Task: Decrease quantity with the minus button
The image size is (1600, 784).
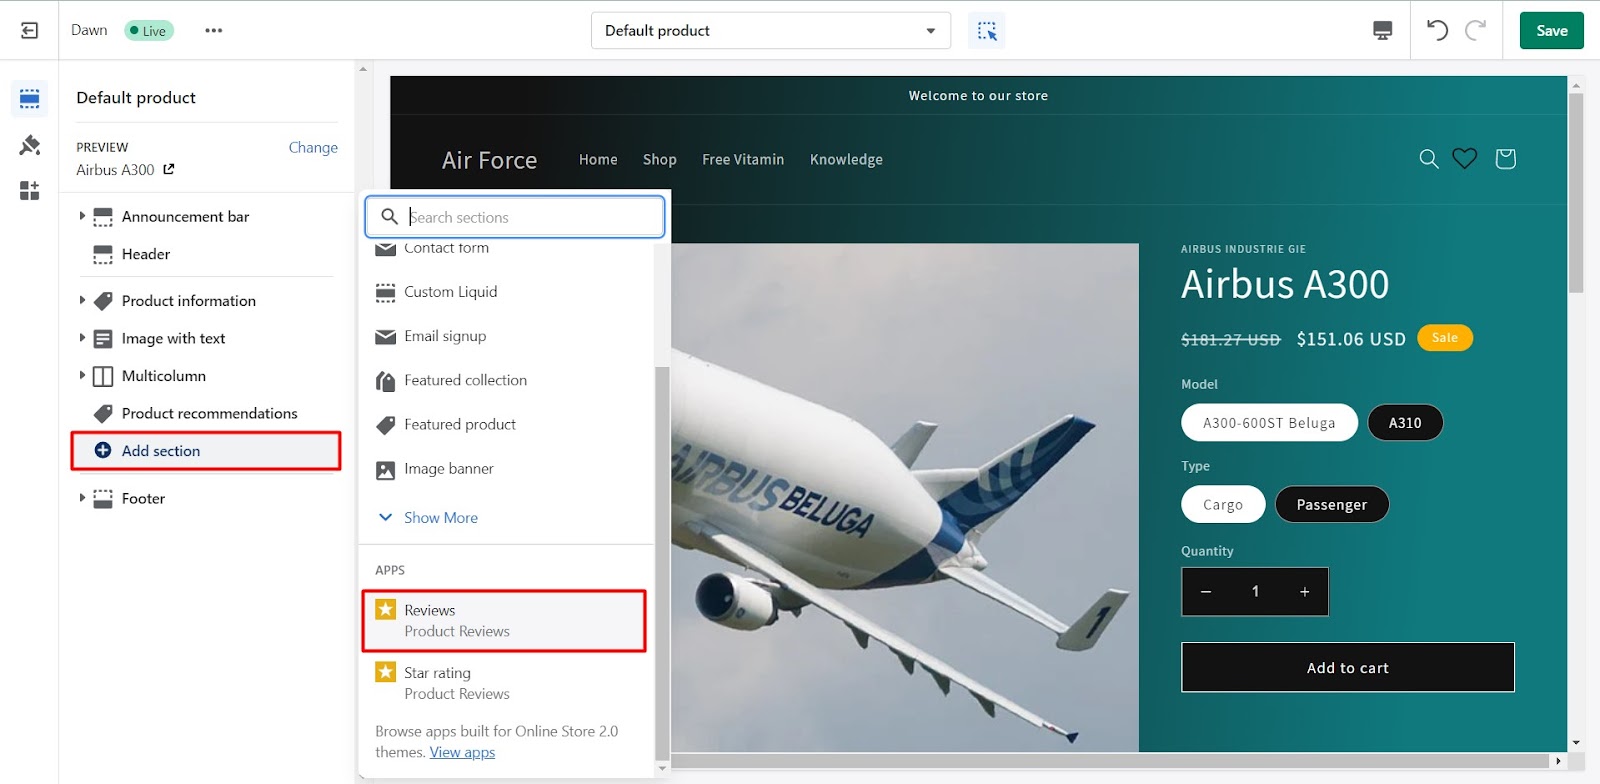Action: (x=1206, y=592)
